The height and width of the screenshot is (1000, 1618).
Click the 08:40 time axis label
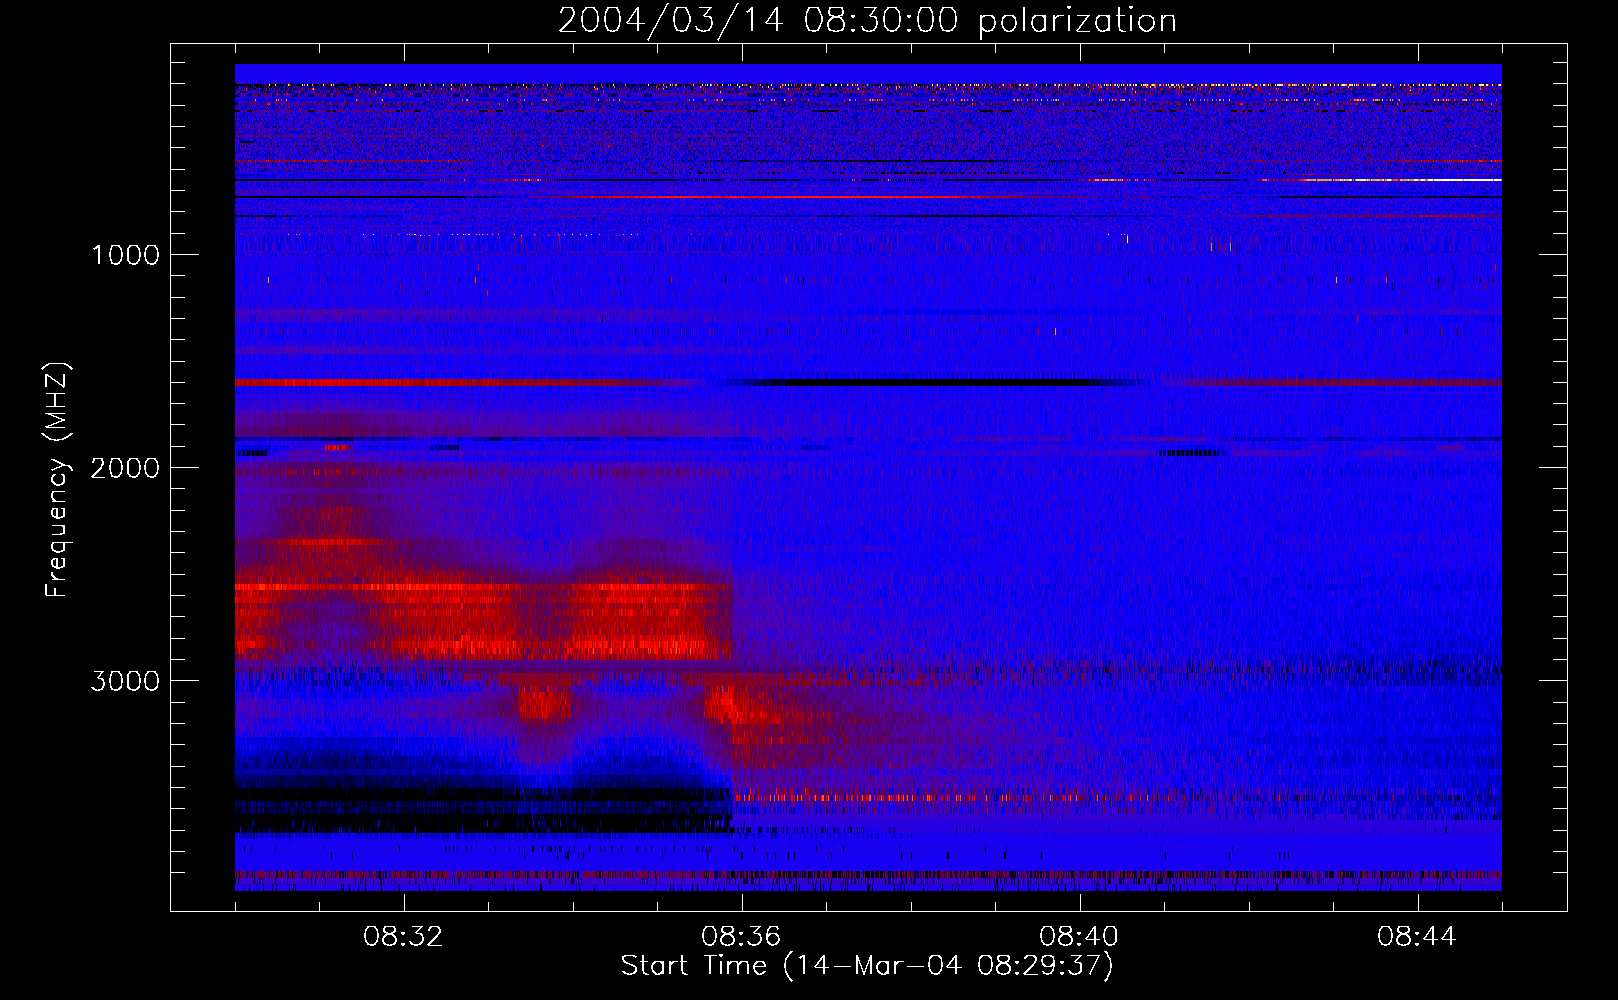(1080, 936)
